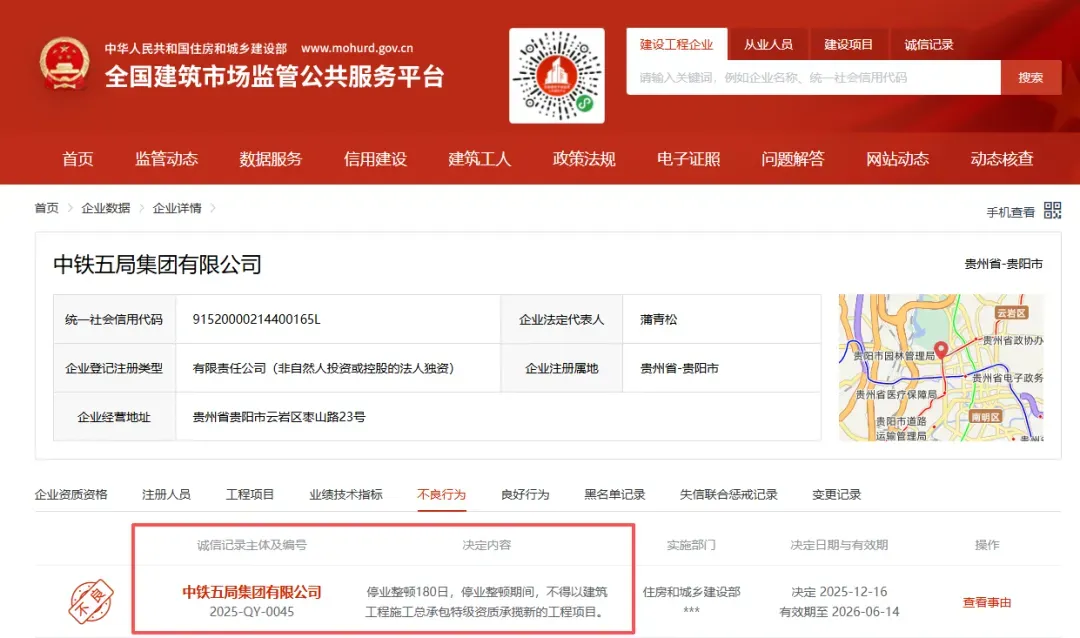Click the 实施部门 column header

[692, 545]
